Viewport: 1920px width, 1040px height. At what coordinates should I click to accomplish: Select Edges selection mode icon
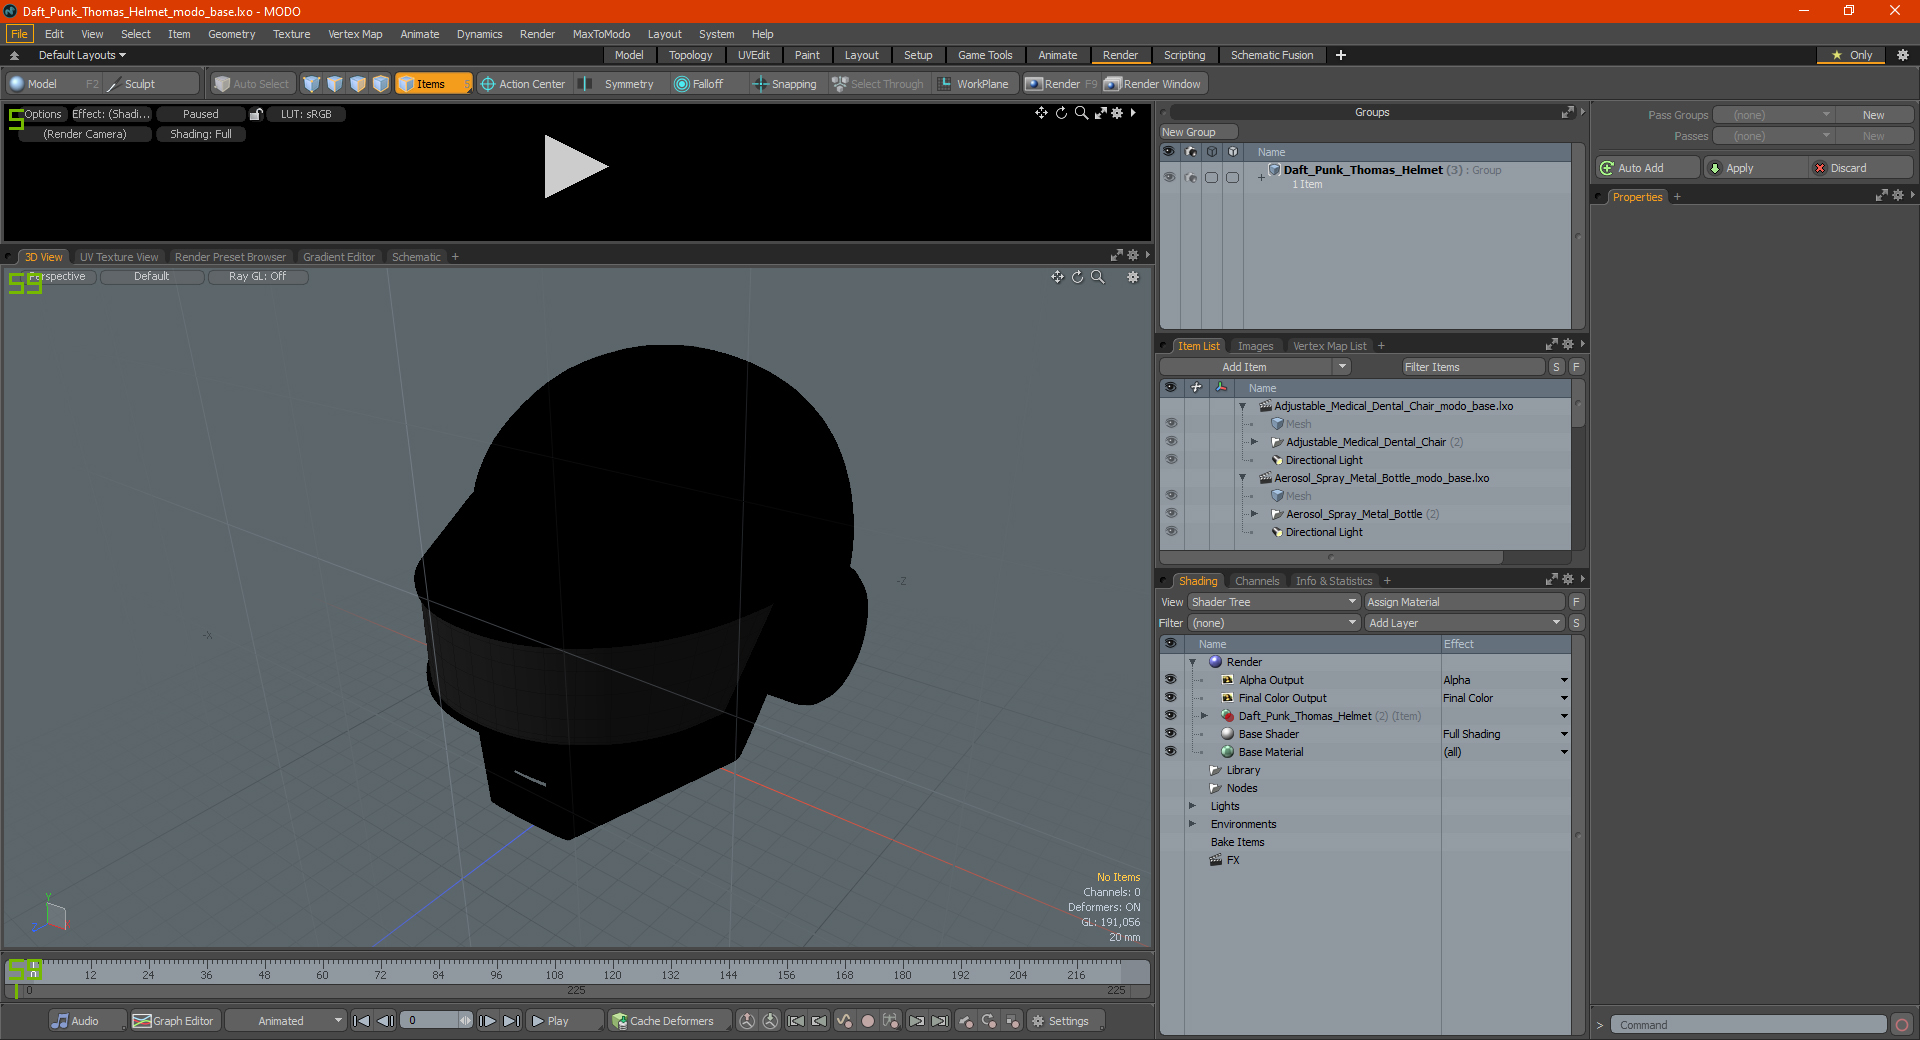coord(335,84)
